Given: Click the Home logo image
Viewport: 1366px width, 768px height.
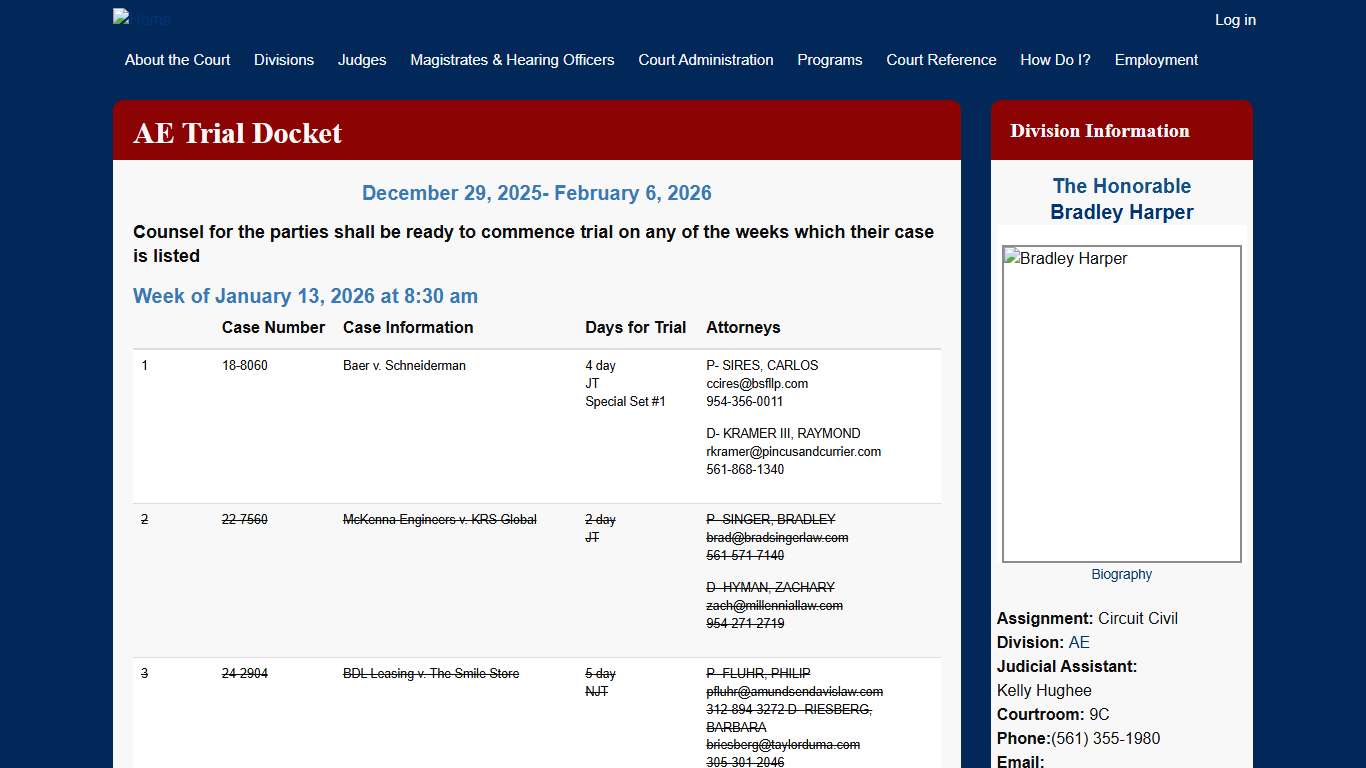Looking at the screenshot, I should [140, 18].
